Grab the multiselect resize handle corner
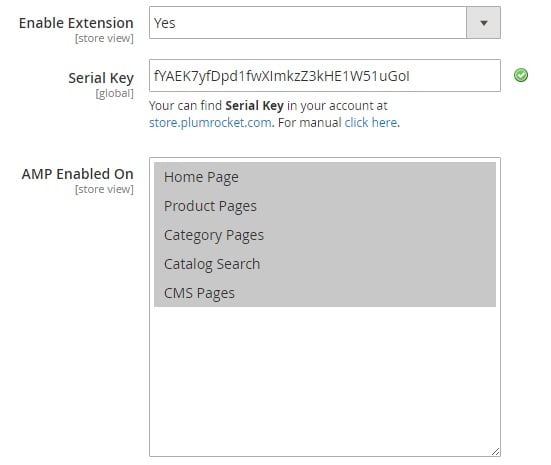This screenshot has height=465, width=551. 495,452
